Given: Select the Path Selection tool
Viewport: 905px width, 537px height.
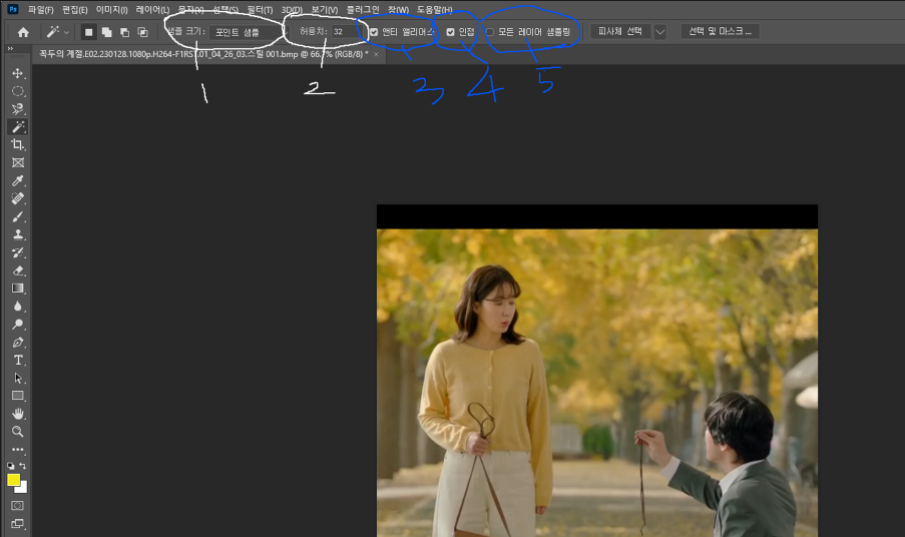Looking at the screenshot, I should tap(18, 378).
